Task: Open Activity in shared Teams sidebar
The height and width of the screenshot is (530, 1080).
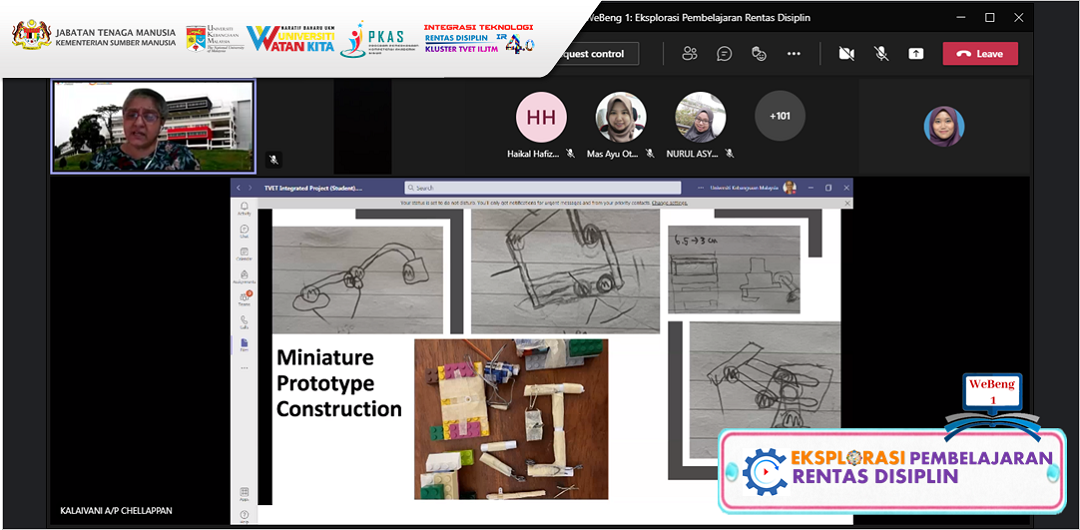Action: [x=244, y=207]
